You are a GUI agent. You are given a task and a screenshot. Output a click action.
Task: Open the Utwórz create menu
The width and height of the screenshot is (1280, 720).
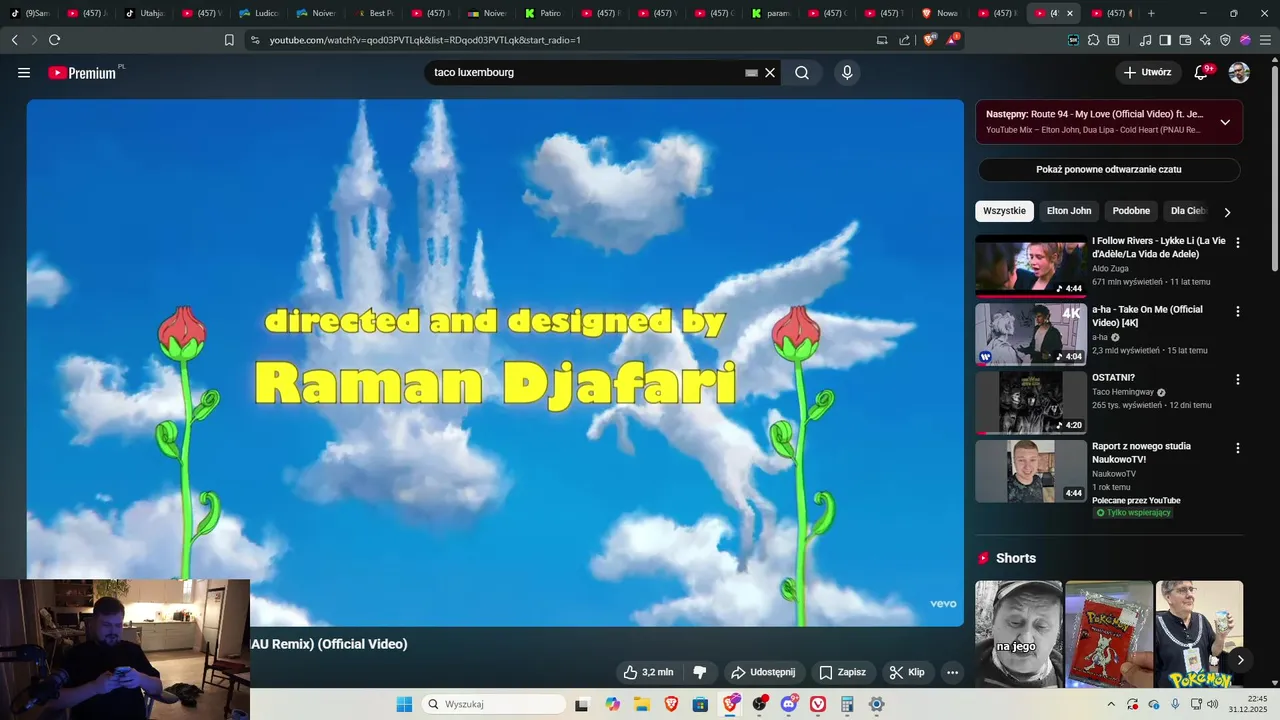[x=1148, y=73]
